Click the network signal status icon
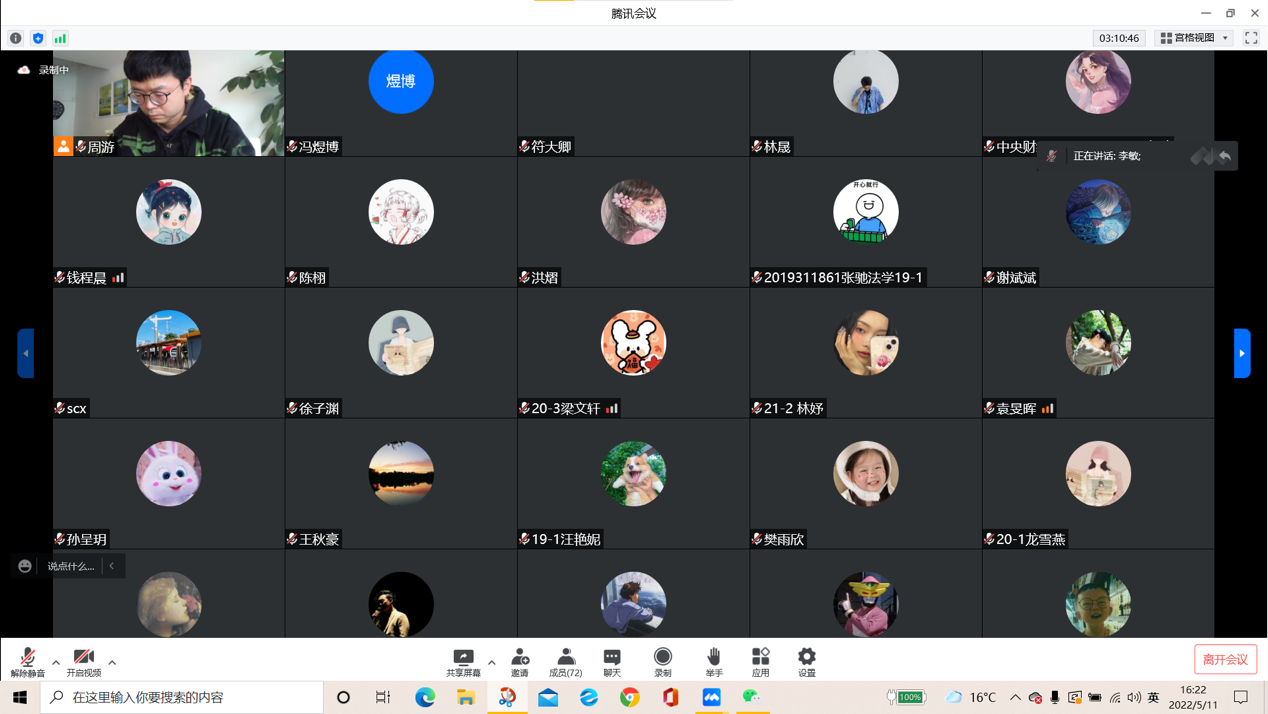 (x=60, y=38)
